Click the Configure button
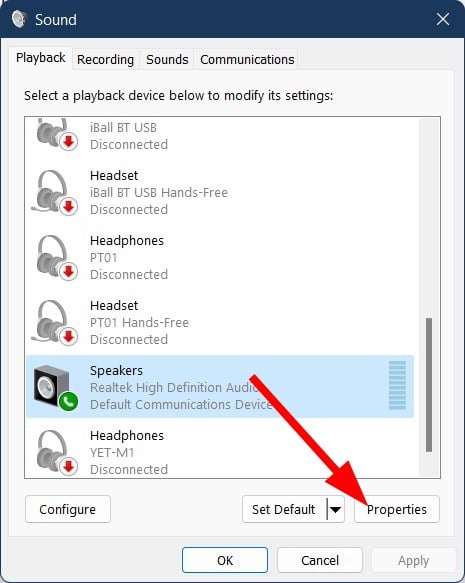Screen dimensions: 465x583 68,509
